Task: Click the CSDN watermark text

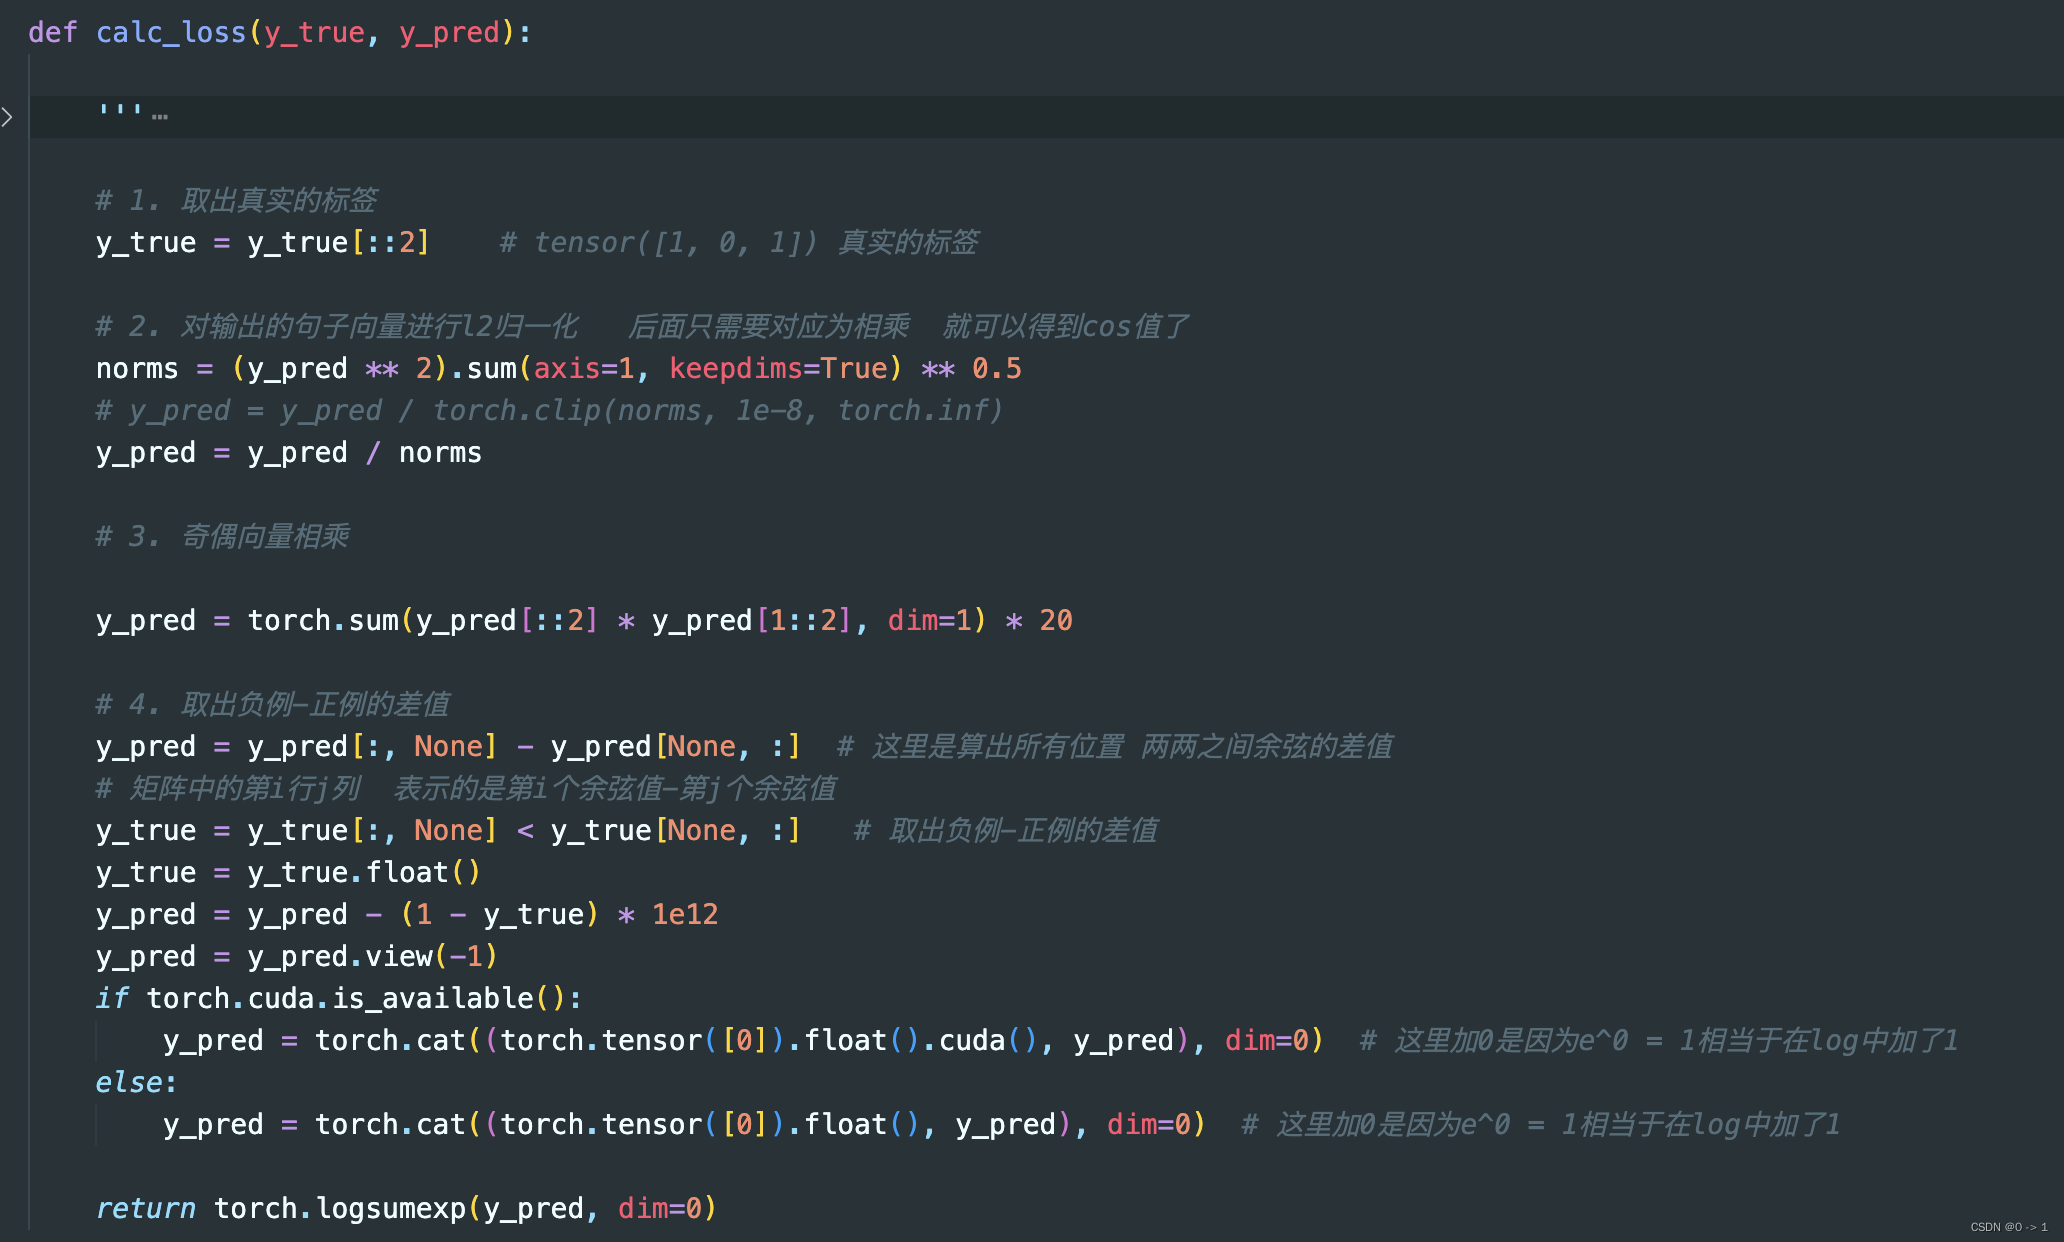Action: coord(2007,1227)
